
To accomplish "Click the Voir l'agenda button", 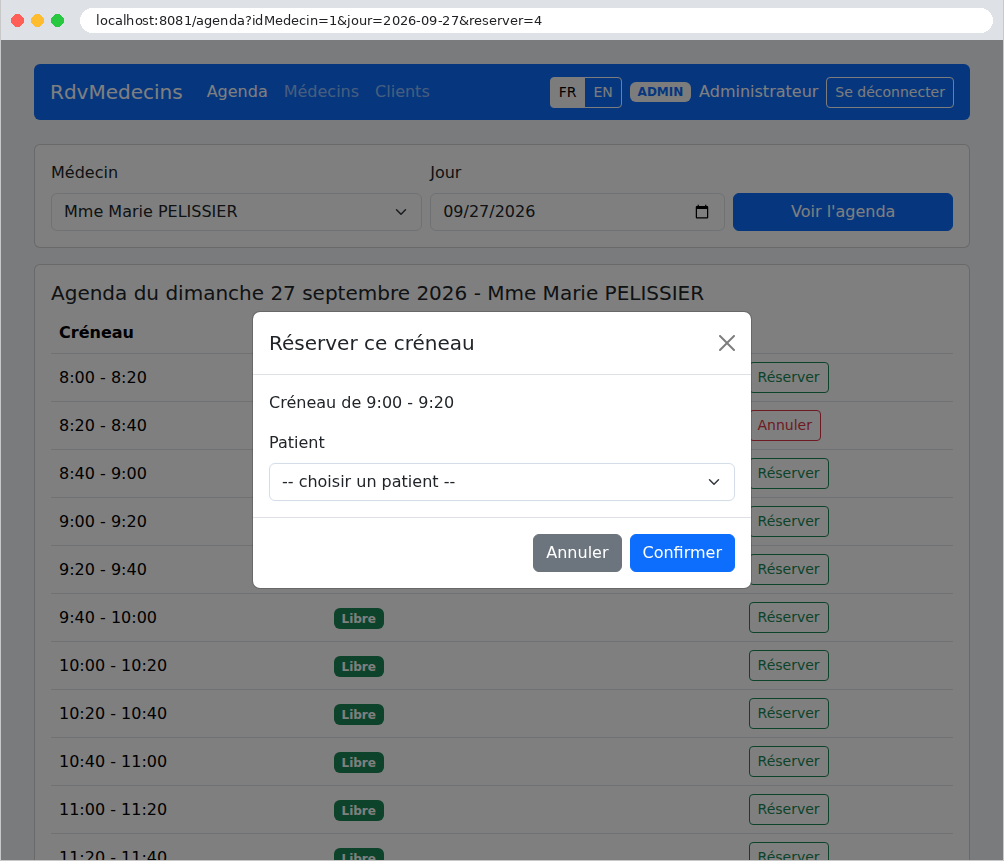I will pyautogui.click(x=843, y=212).
